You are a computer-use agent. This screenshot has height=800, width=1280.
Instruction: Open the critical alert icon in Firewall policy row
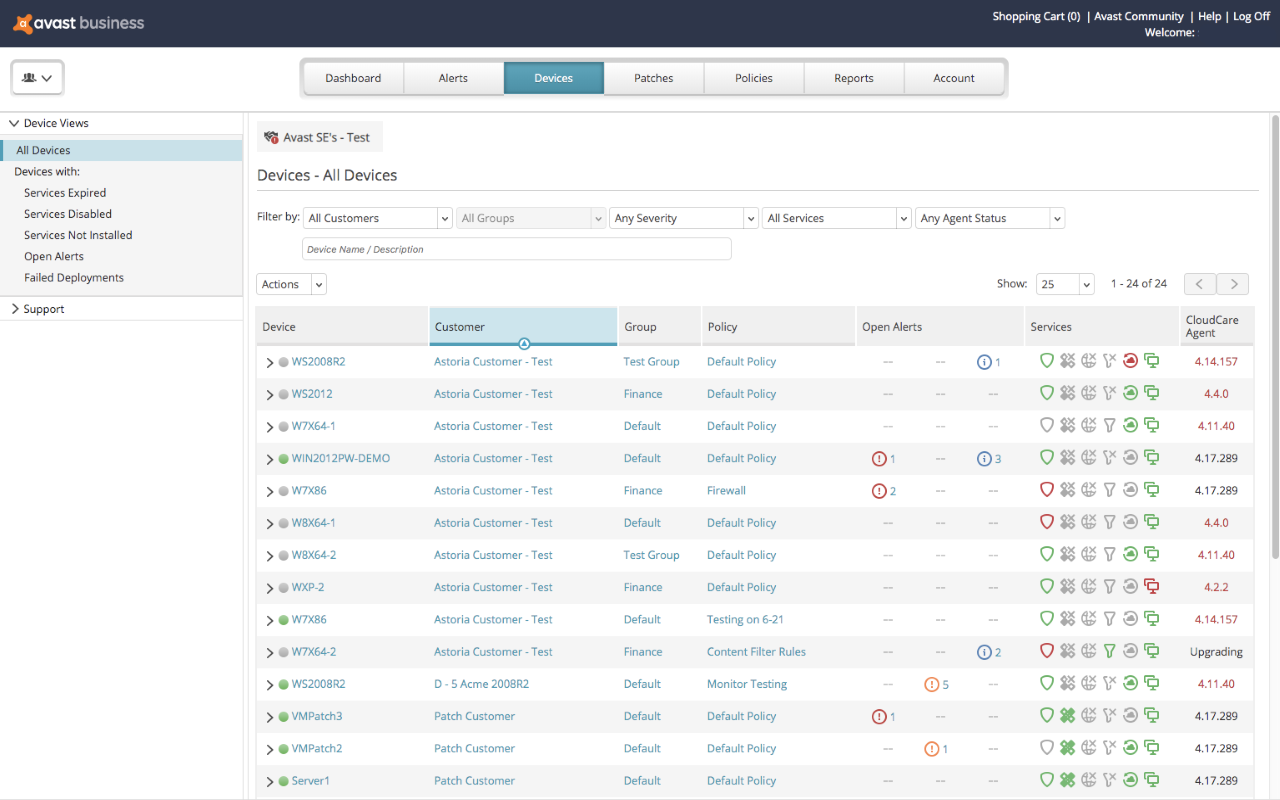pyautogui.click(x=879, y=490)
